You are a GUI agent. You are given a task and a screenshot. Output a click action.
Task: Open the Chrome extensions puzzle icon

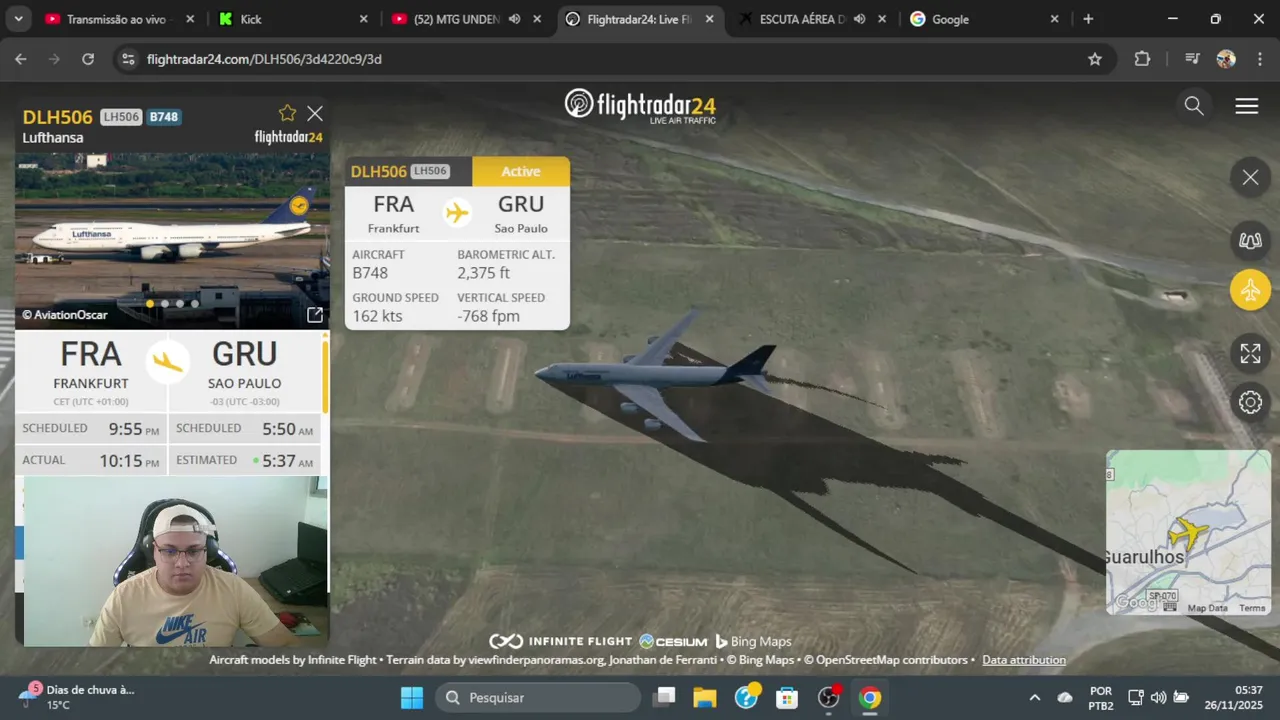[1142, 59]
